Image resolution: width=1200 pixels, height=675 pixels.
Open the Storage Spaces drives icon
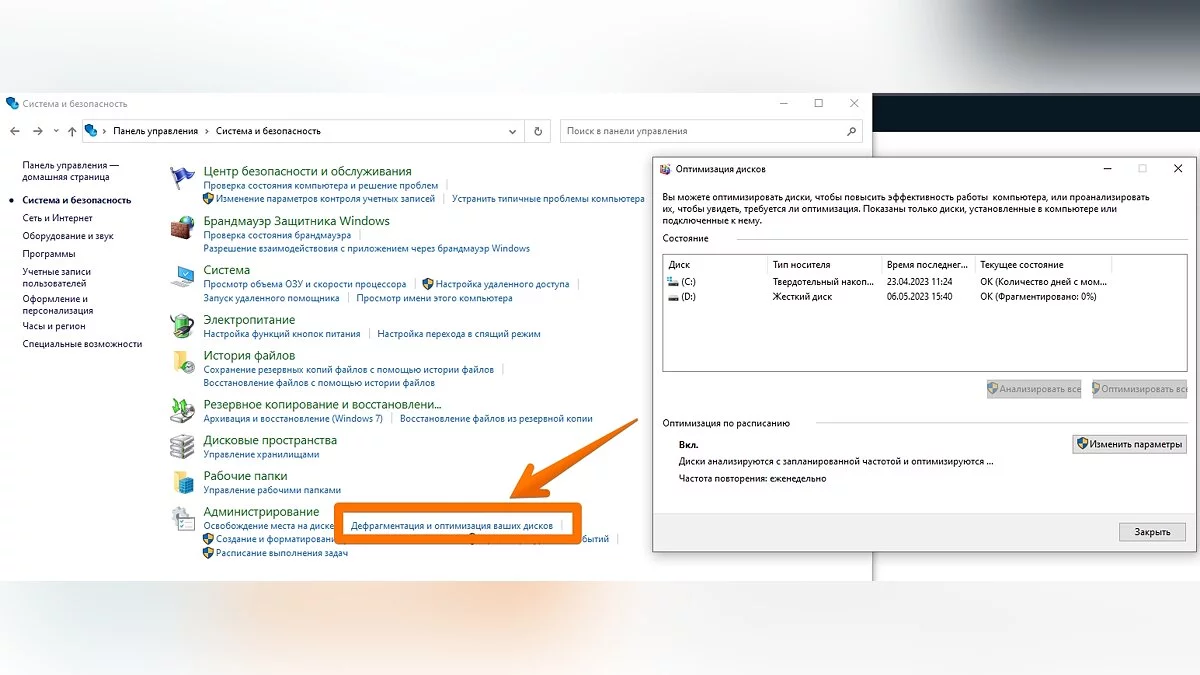[182, 446]
